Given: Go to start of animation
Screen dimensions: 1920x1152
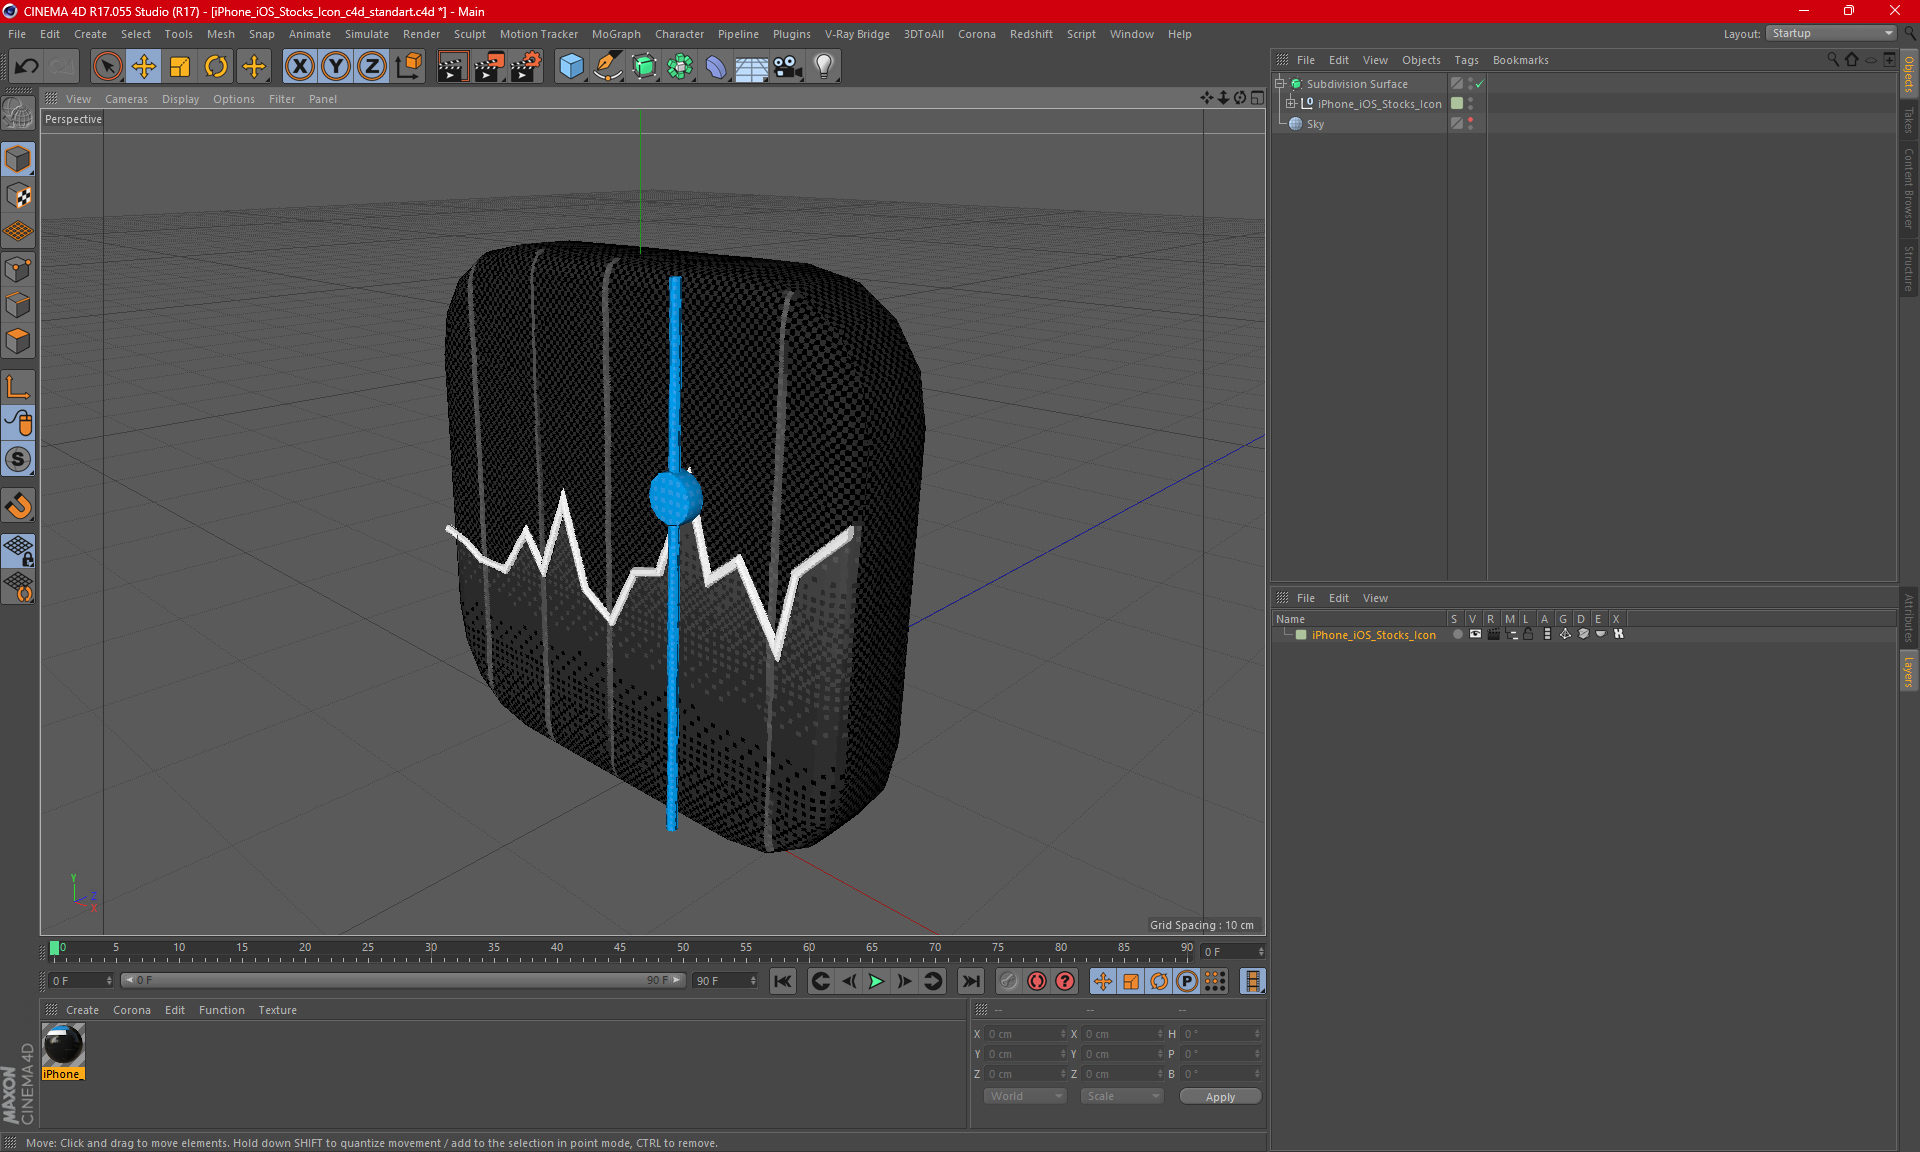Looking at the screenshot, I should (783, 981).
